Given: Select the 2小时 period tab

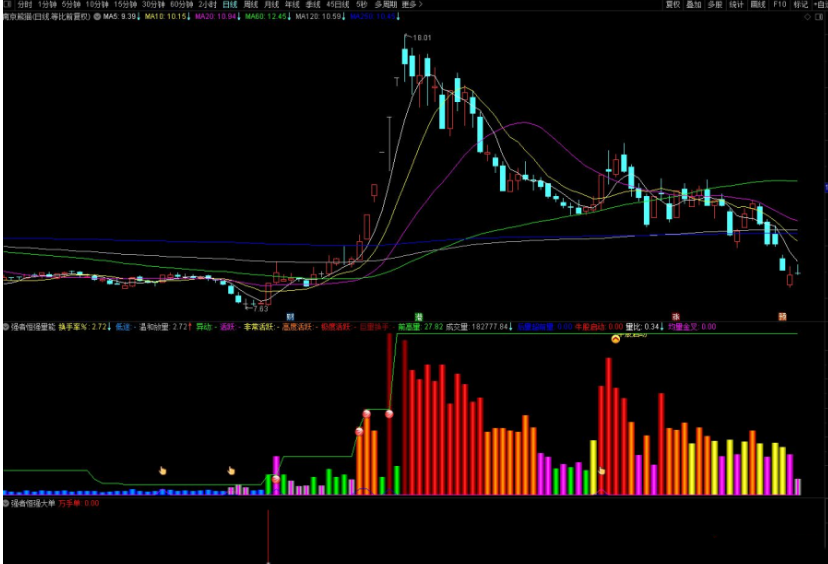Looking at the screenshot, I should click(207, 4).
